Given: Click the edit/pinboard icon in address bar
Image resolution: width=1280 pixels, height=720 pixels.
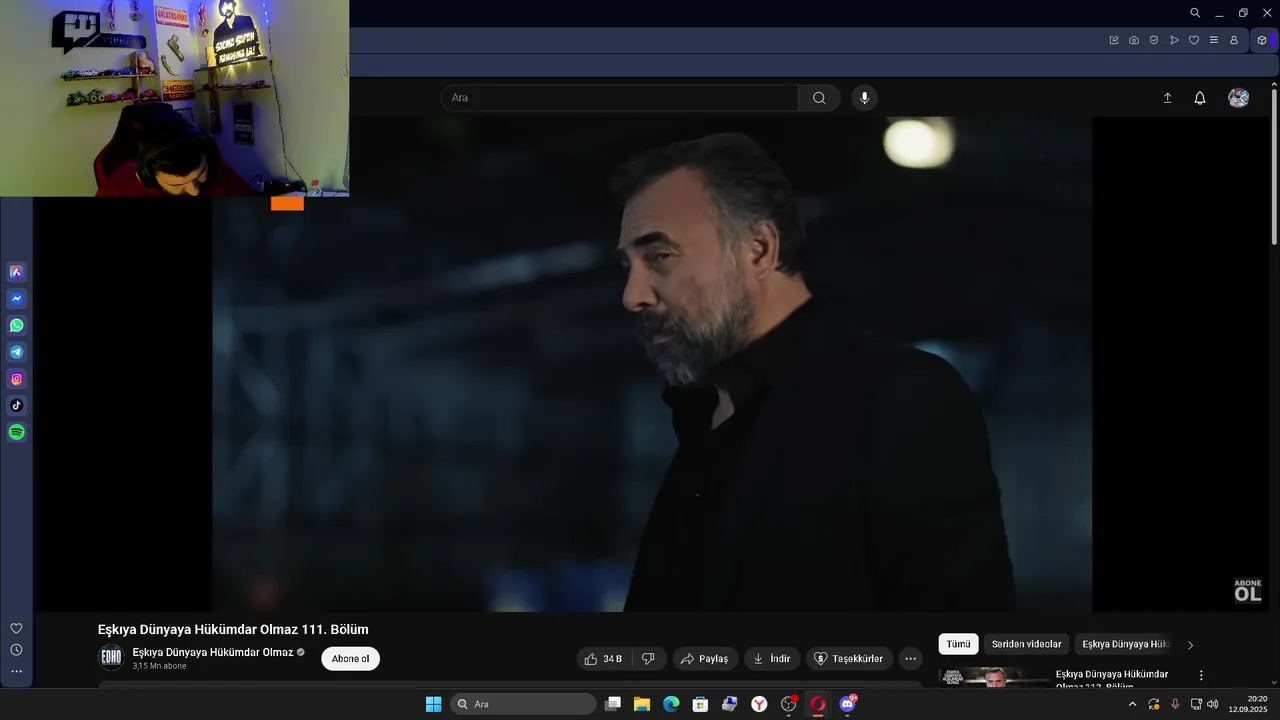Looking at the screenshot, I should click(1114, 40).
